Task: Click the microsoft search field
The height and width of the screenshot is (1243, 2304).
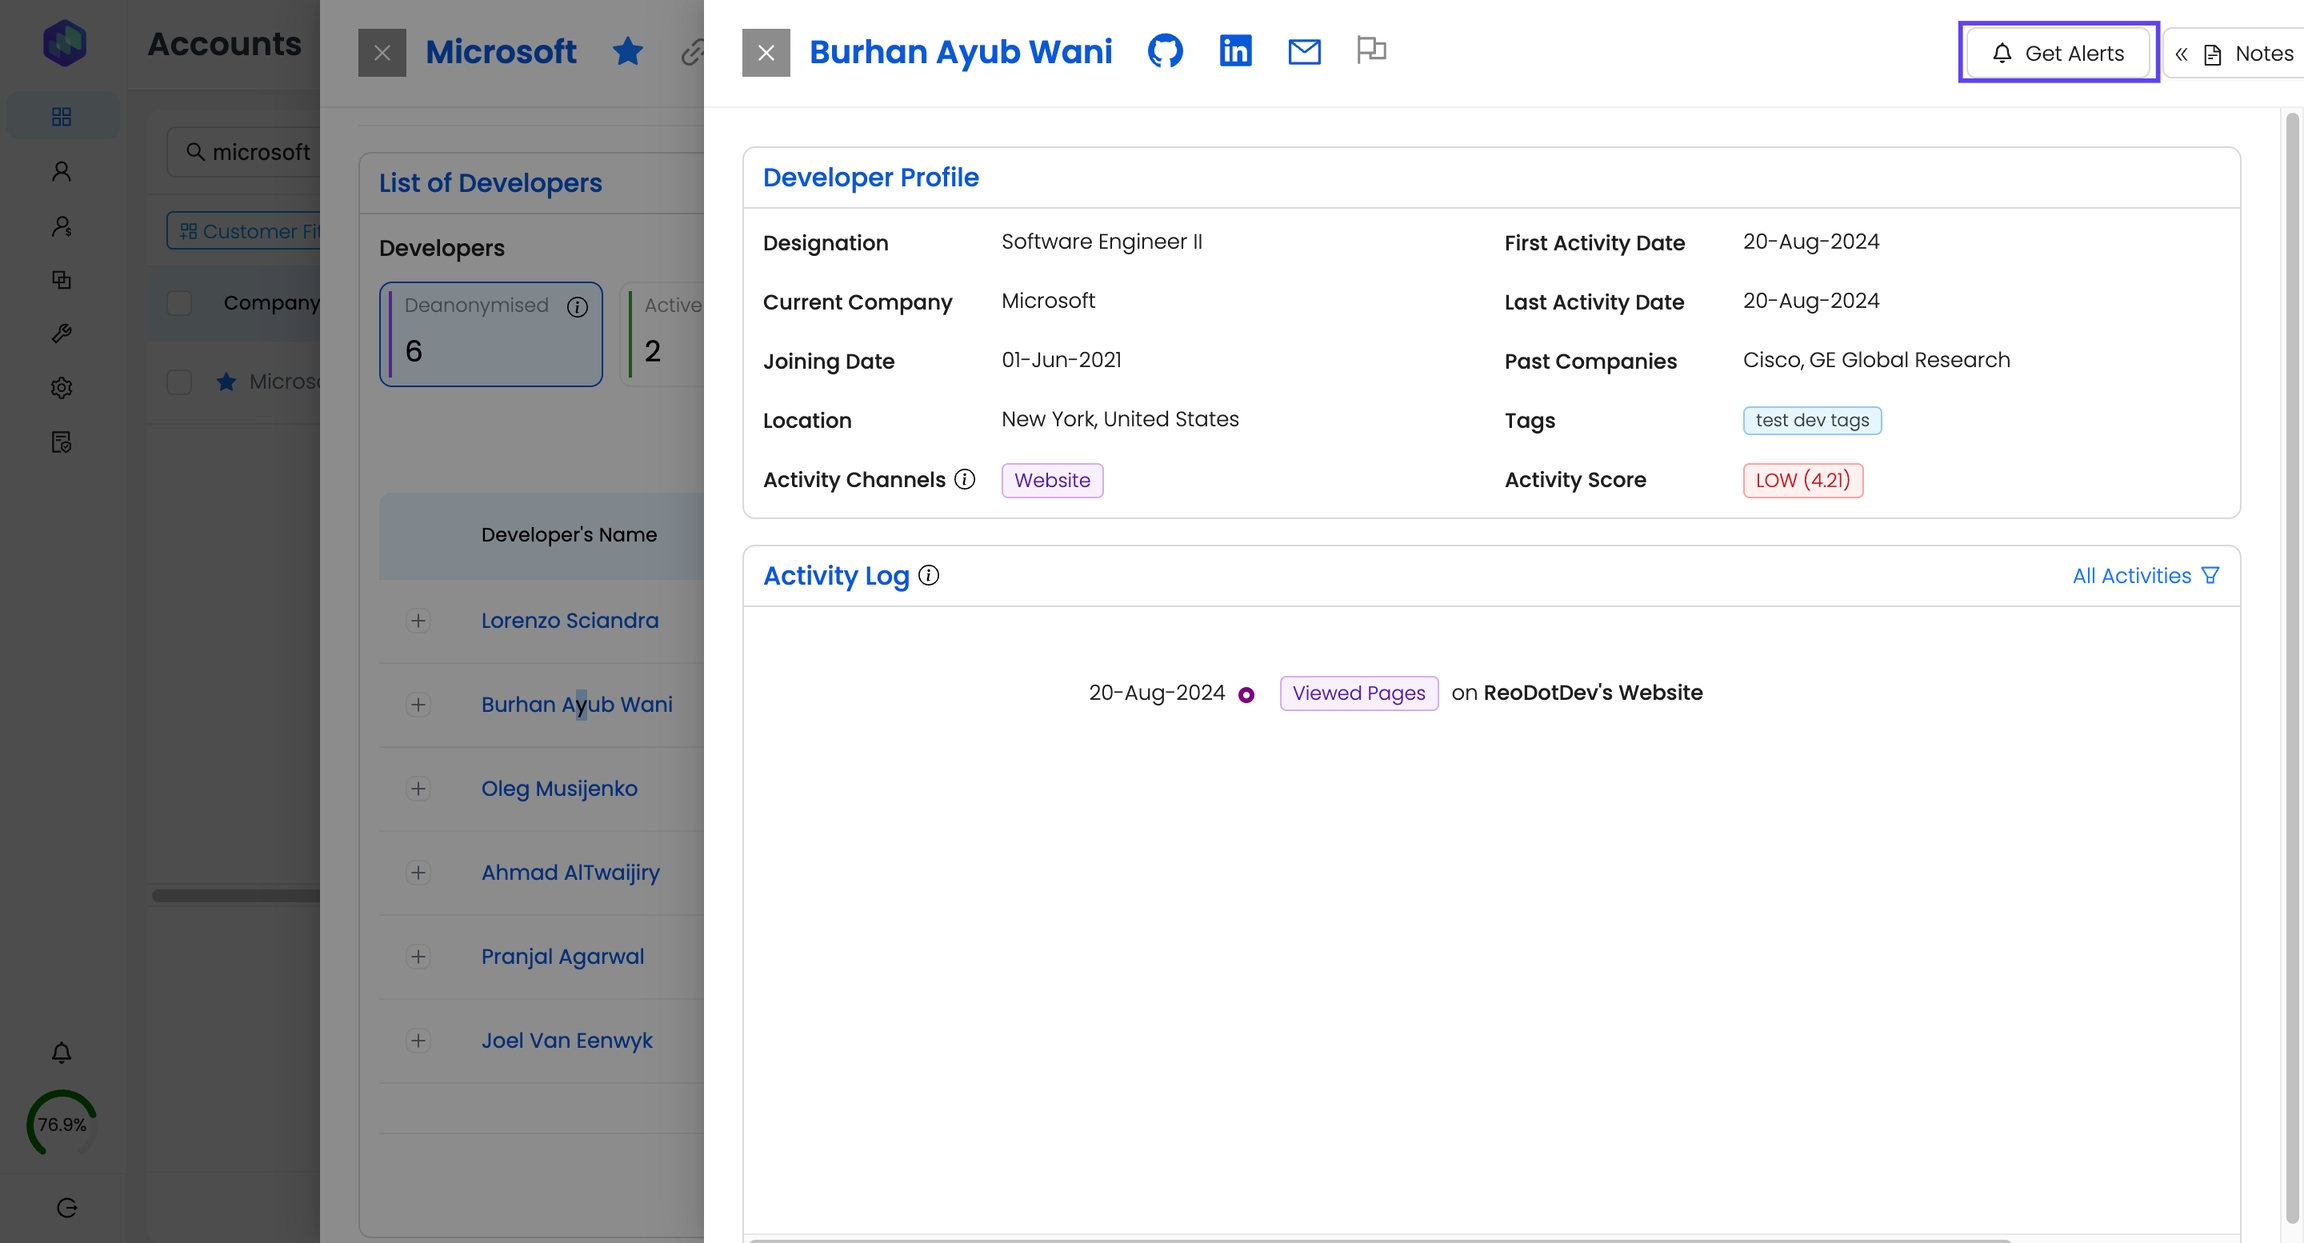Action: pos(260,152)
